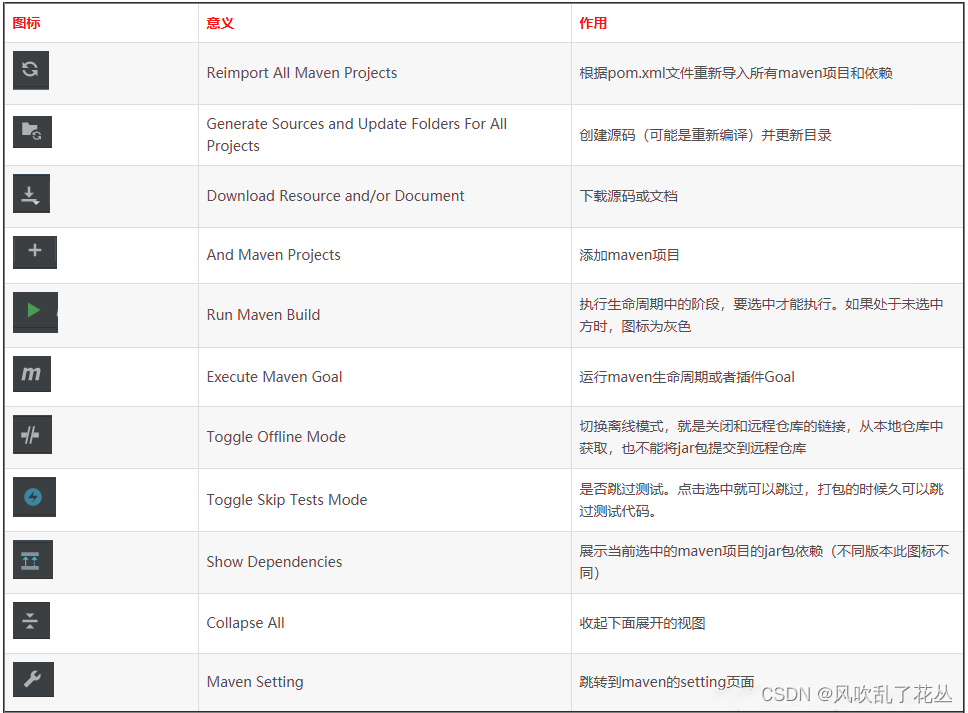Screen dimensions: 968x713
Task: Click the description starting '是否跳过测试'
Action: (x=761, y=500)
